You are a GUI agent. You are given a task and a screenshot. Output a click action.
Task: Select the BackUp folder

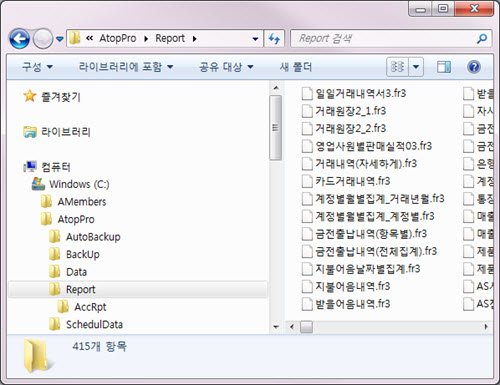[83, 254]
